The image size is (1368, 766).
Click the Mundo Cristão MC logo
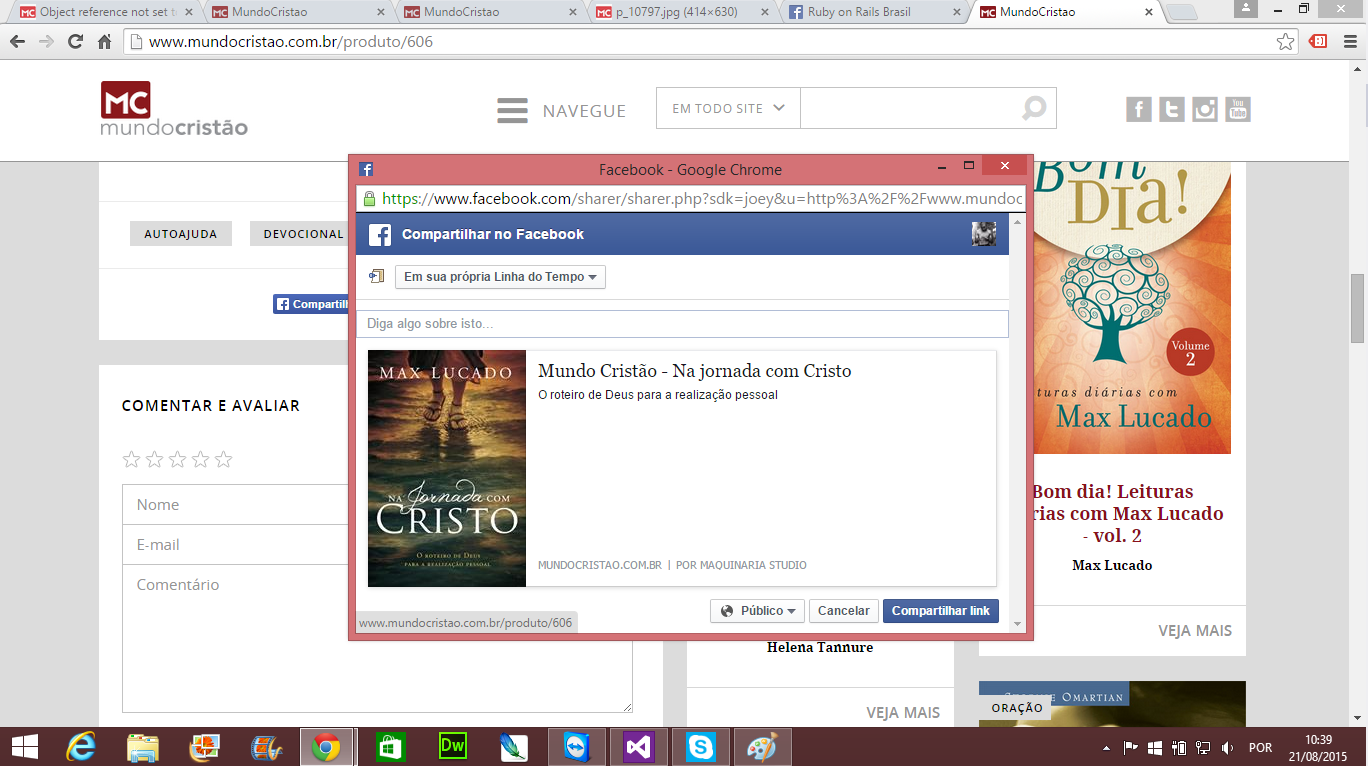(x=174, y=108)
